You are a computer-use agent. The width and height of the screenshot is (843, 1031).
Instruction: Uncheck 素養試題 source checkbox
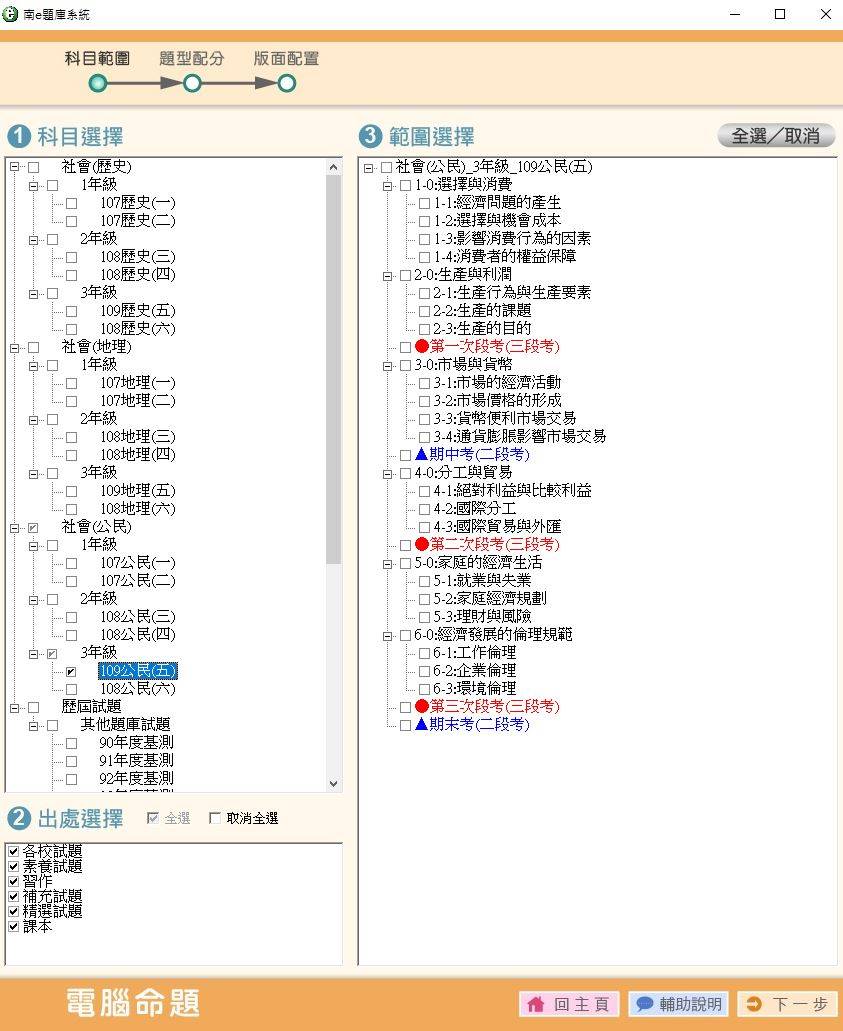13,867
